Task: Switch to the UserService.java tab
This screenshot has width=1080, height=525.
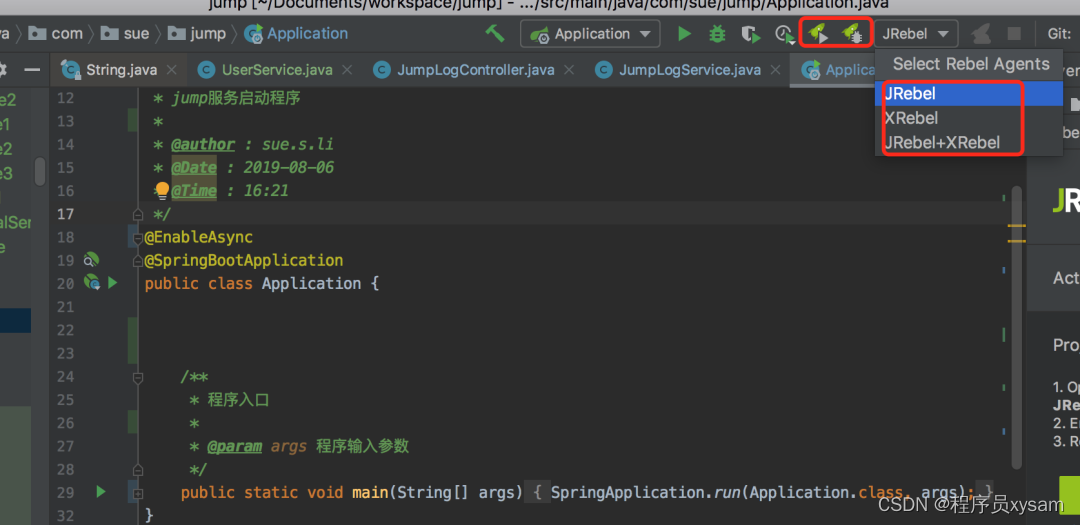Action: 277,70
